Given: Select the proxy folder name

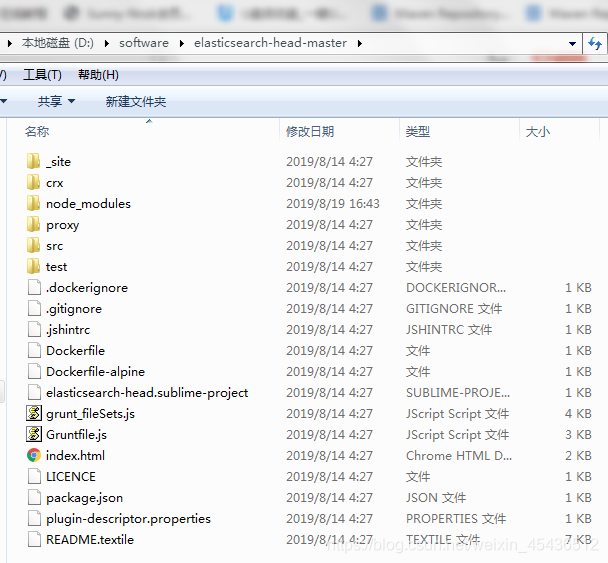Looking at the screenshot, I should [x=62, y=225].
